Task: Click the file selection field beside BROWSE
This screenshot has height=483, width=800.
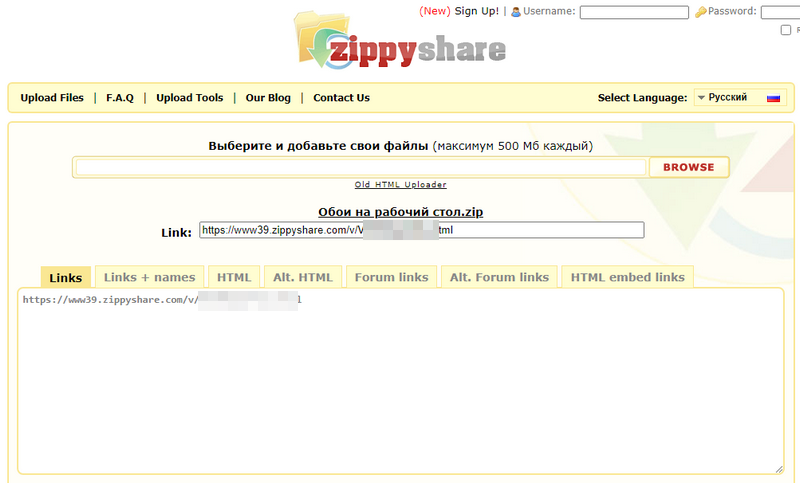Action: click(x=361, y=167)
